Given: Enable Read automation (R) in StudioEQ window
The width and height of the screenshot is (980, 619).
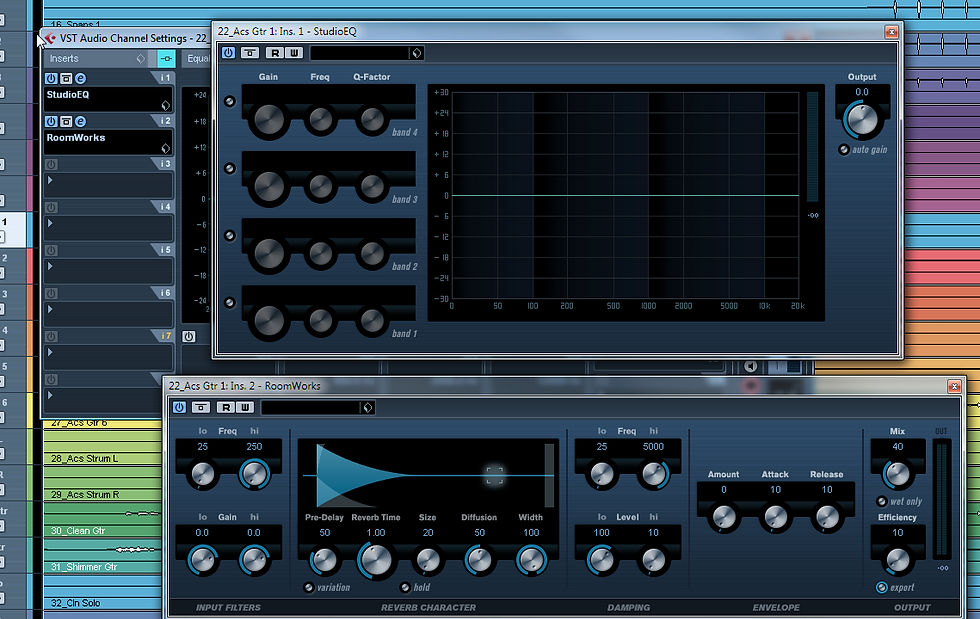Looking at the screenshot, I should 275,53.
